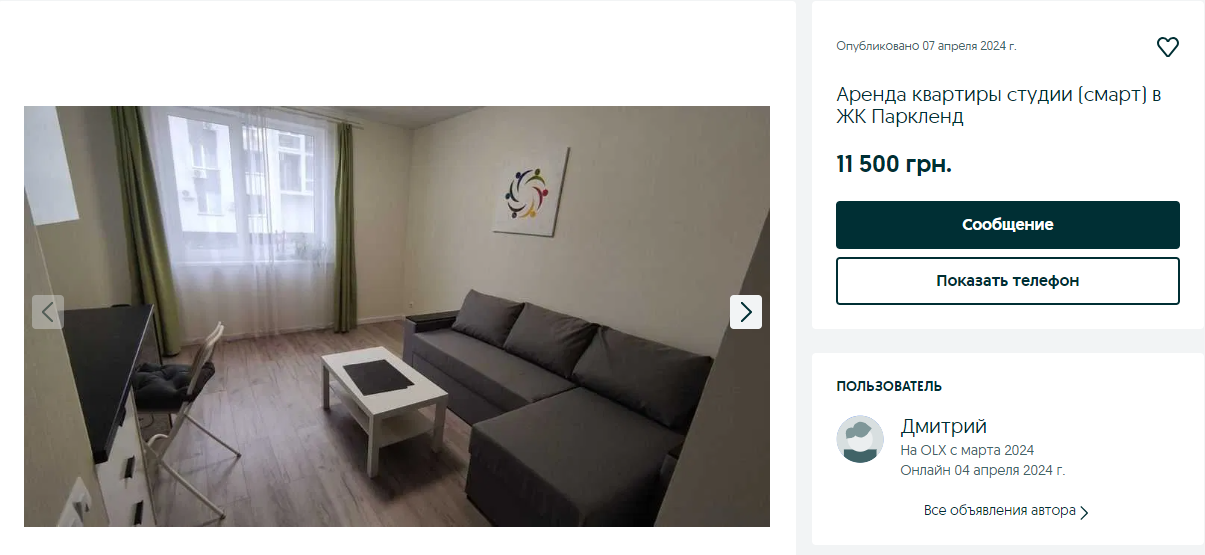Image resolution: width=1205 pixels, height=555 pixels.
Task: Add listing to favorites with heart icon
Action: point(1167,47)
